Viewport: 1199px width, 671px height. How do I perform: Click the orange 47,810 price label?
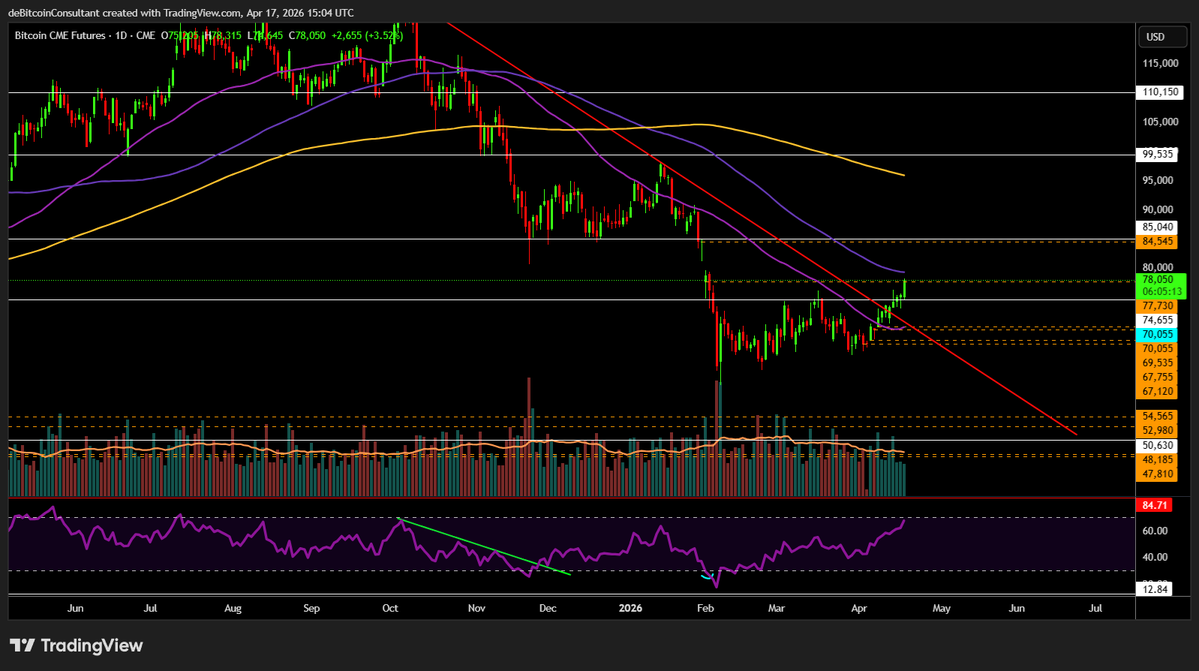(x=1158, y=474)
